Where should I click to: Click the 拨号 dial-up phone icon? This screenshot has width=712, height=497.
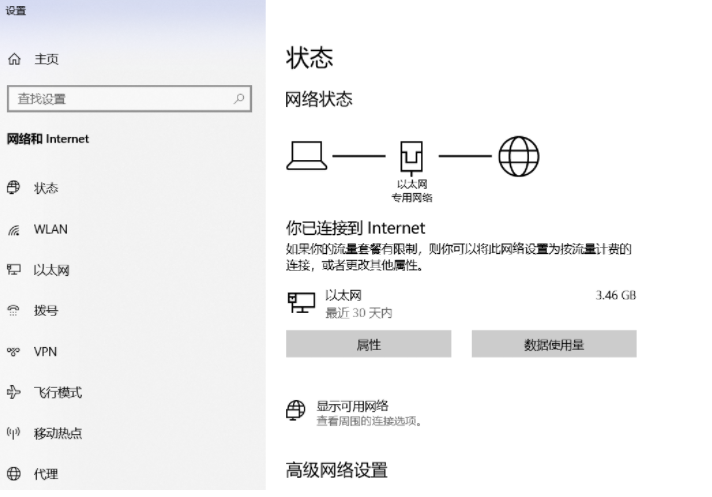tap(14, 311)
